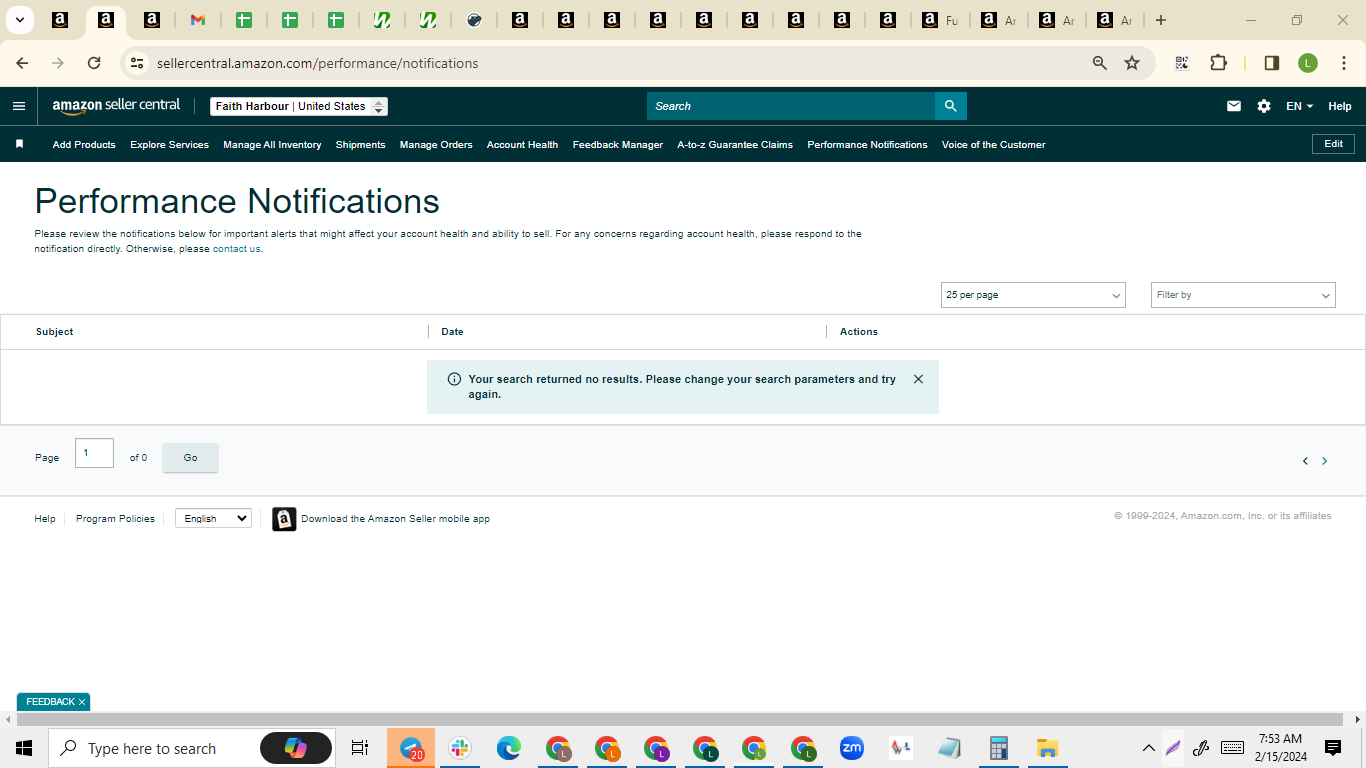The width and height of the screenshot is (1366, 768).
Task: Click the Edit button for favorites bar
Action: coord(1333,144)
